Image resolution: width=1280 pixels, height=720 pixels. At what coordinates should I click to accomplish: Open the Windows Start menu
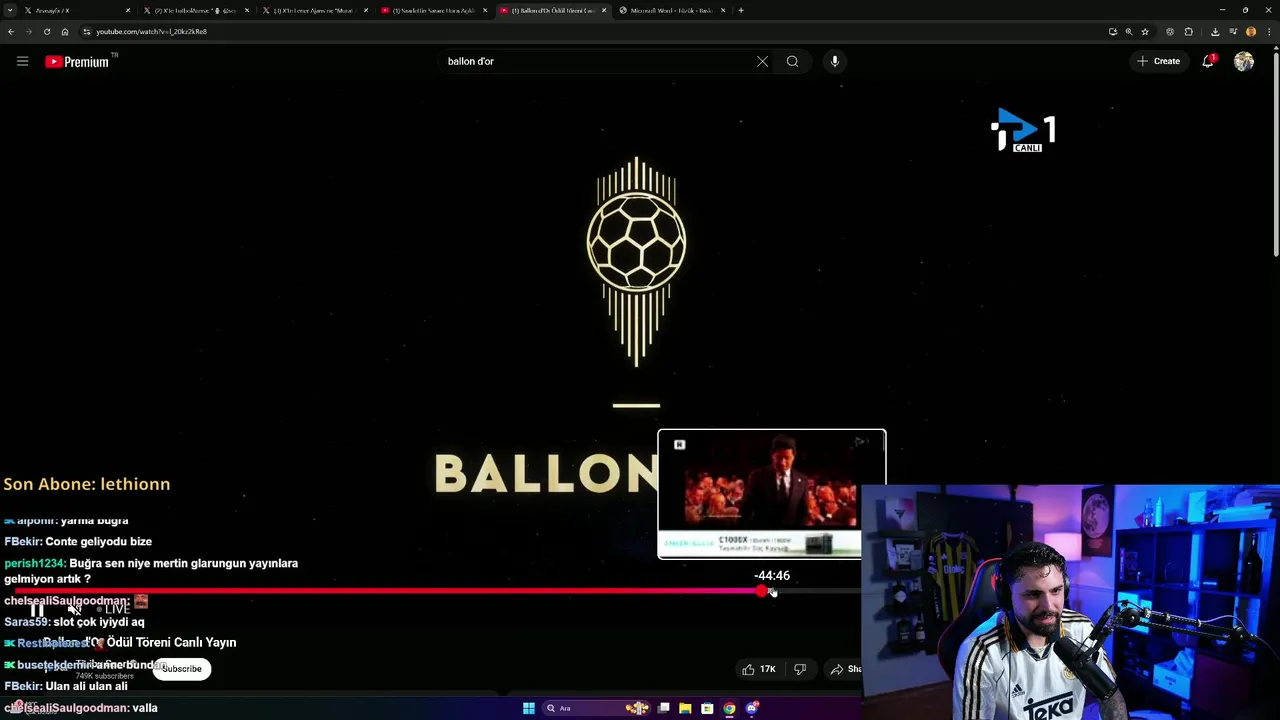pos(528,708)
